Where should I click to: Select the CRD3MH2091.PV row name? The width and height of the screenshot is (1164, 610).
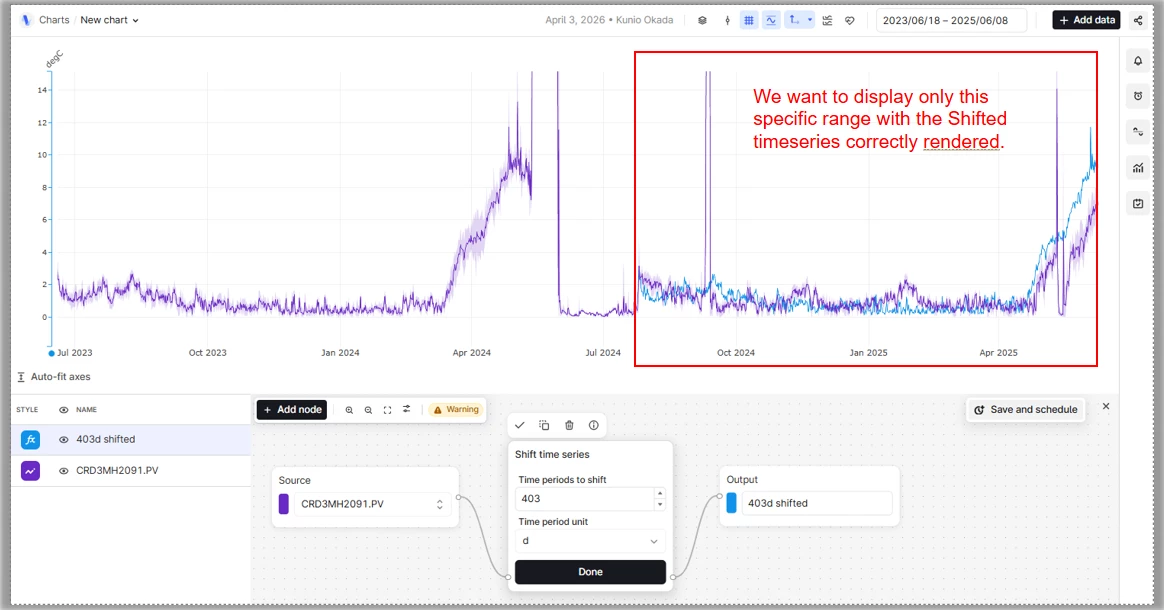click(117, 470)
